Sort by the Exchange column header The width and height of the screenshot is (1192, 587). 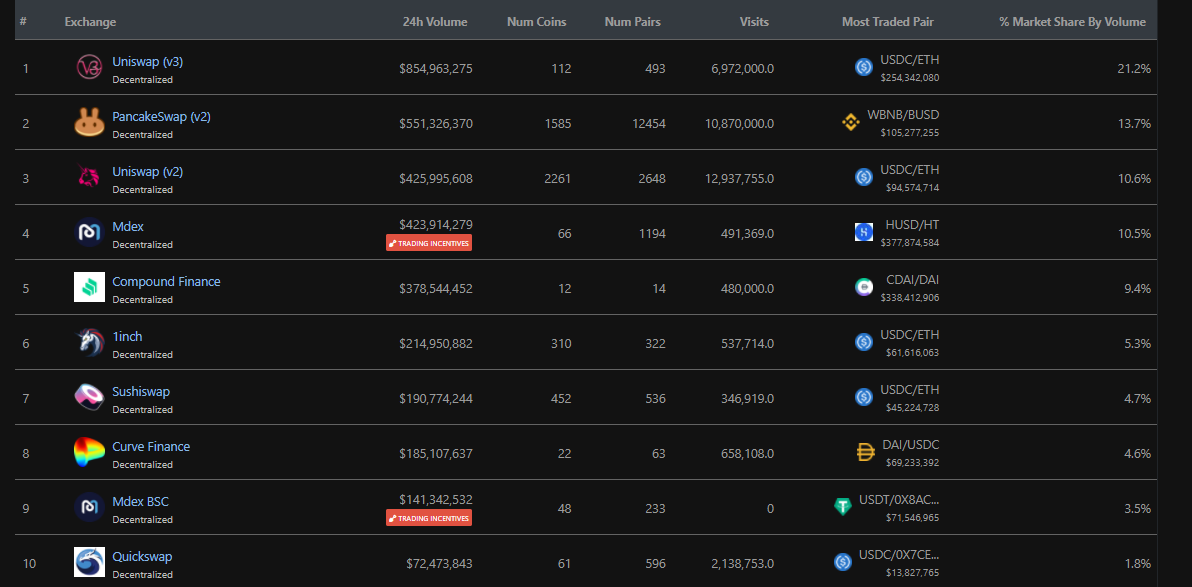(x=90, y=22)
